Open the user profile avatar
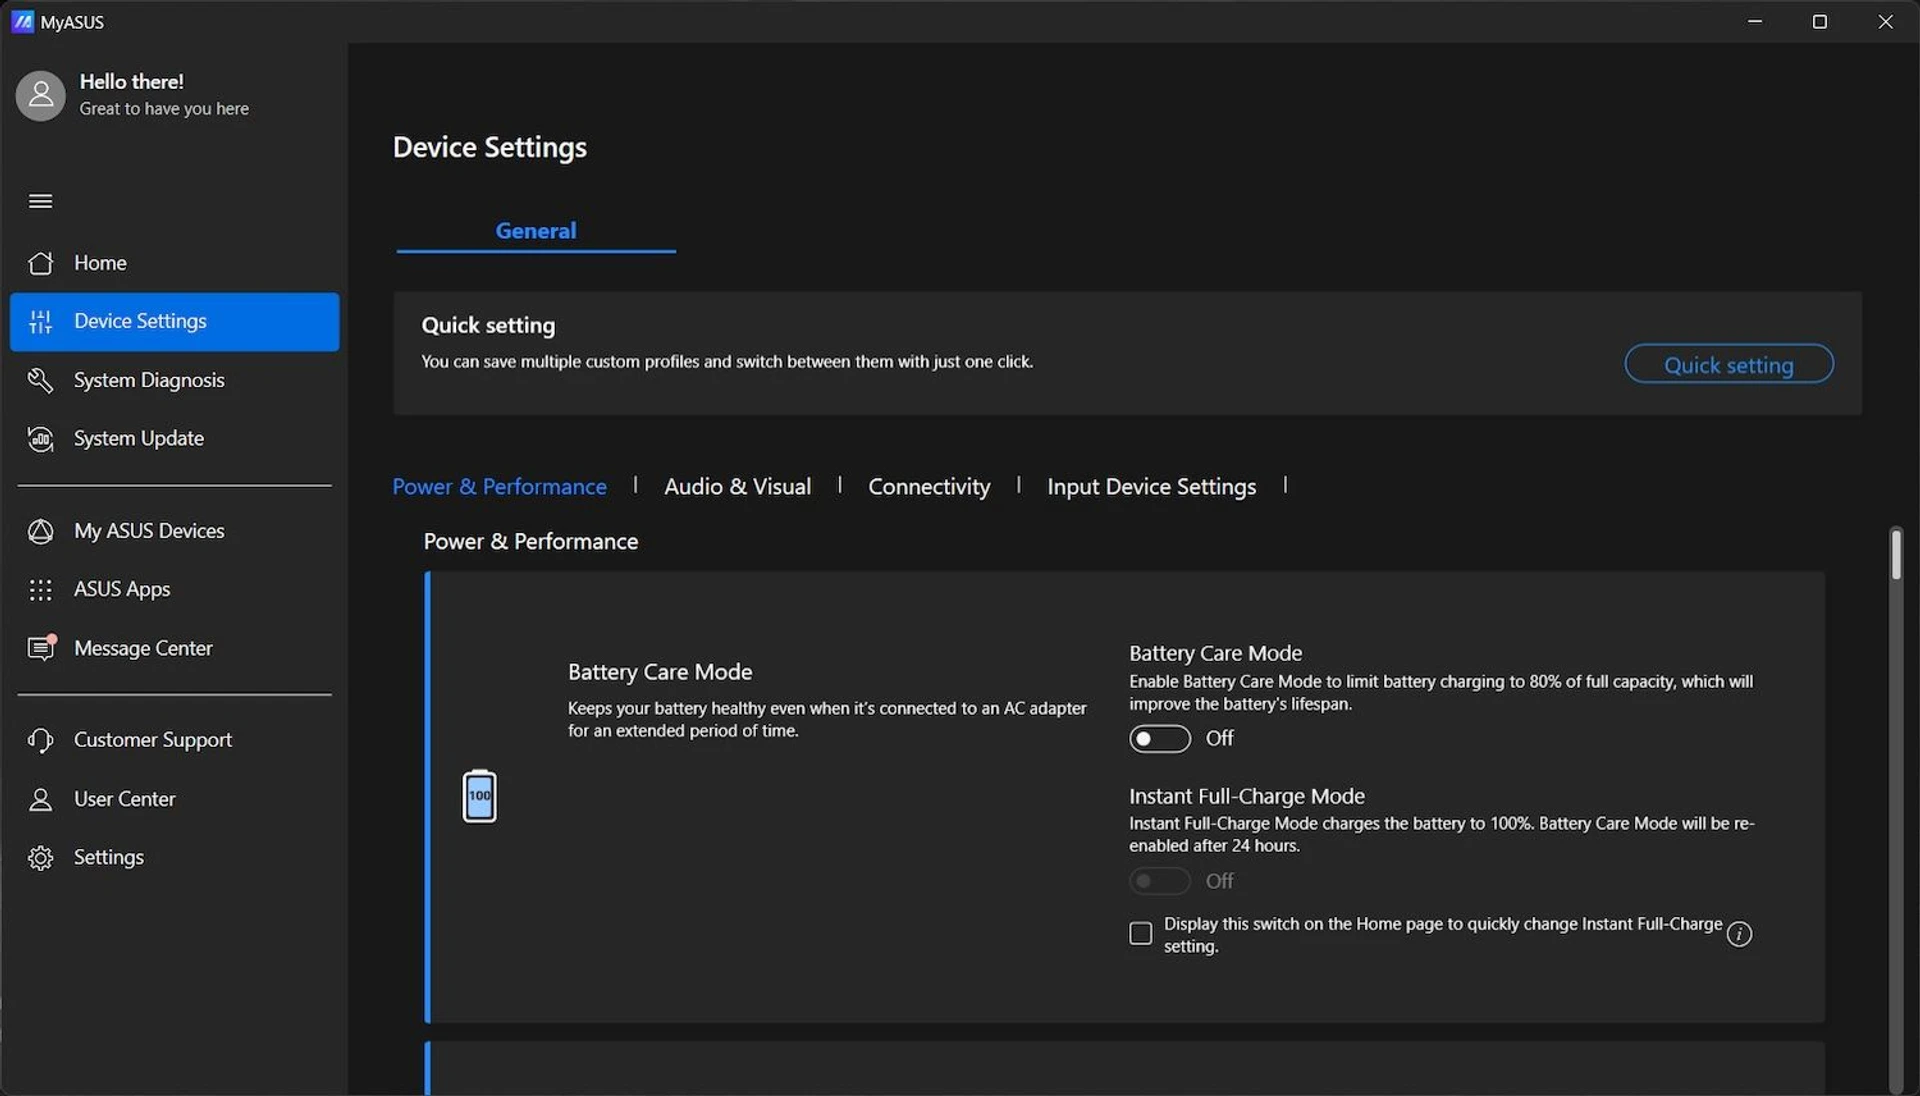The width and height of the screenshot is (1920, 1096). point(41,95)
